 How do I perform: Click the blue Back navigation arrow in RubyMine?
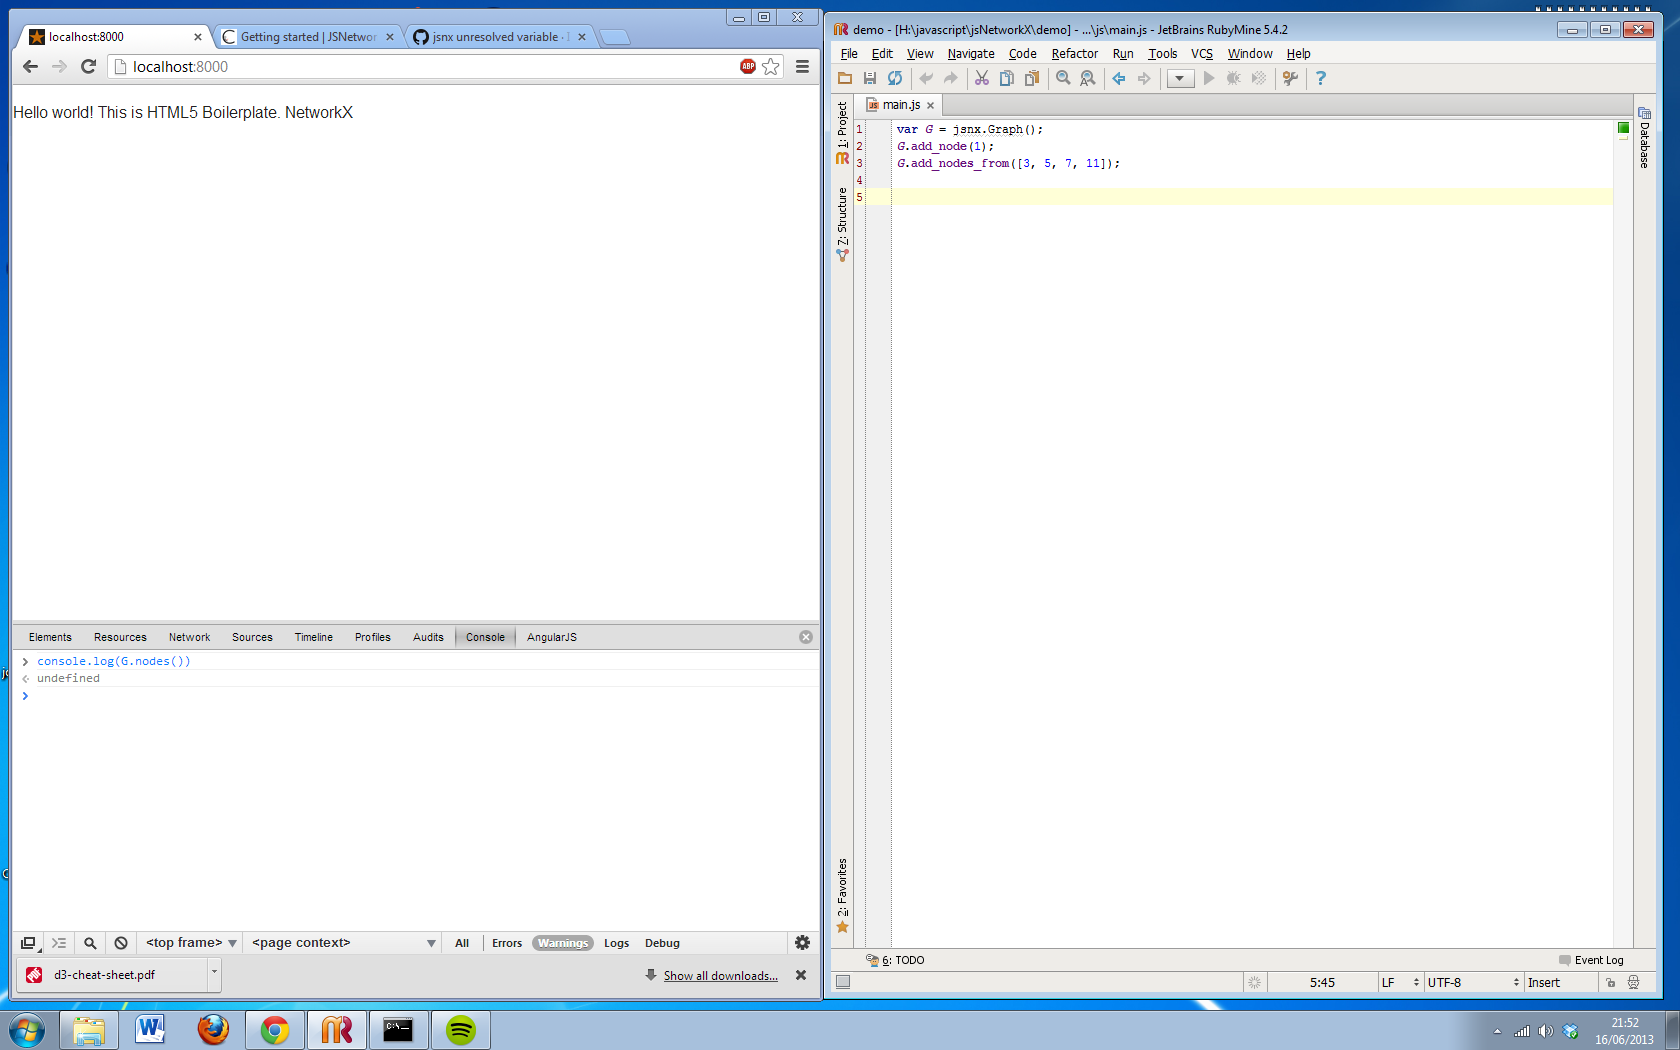point(1119,78)
